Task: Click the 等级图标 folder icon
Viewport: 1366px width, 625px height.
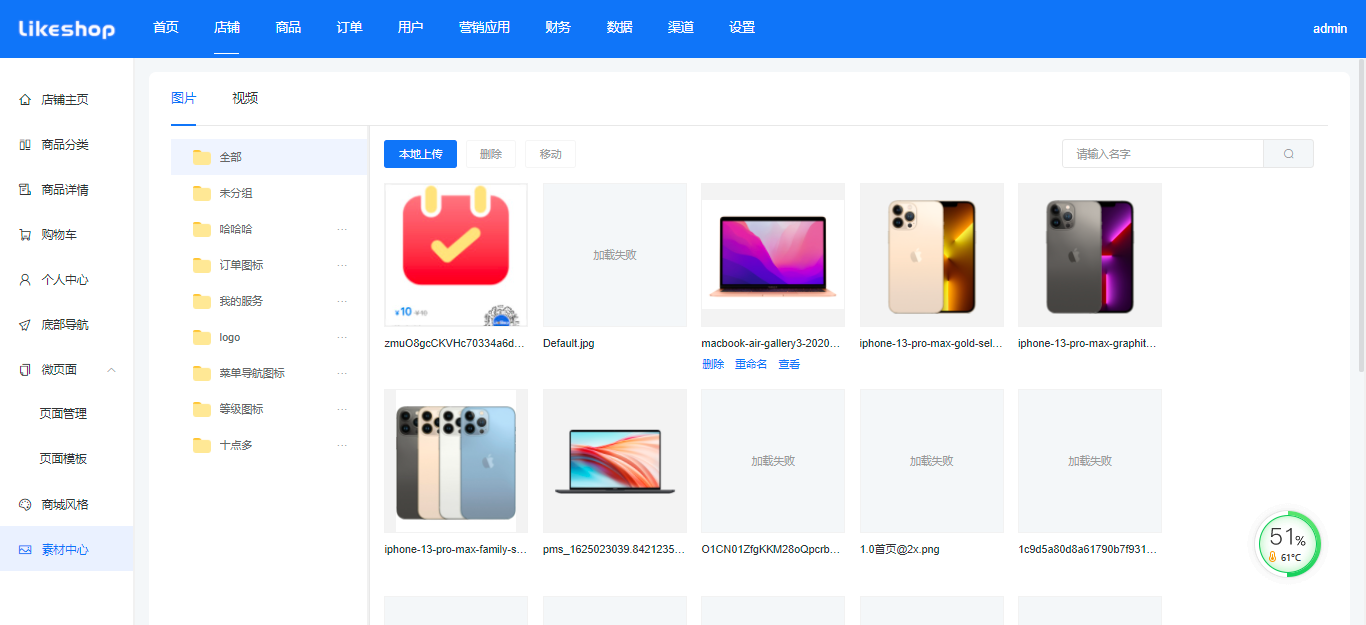Action: [202, 409]
